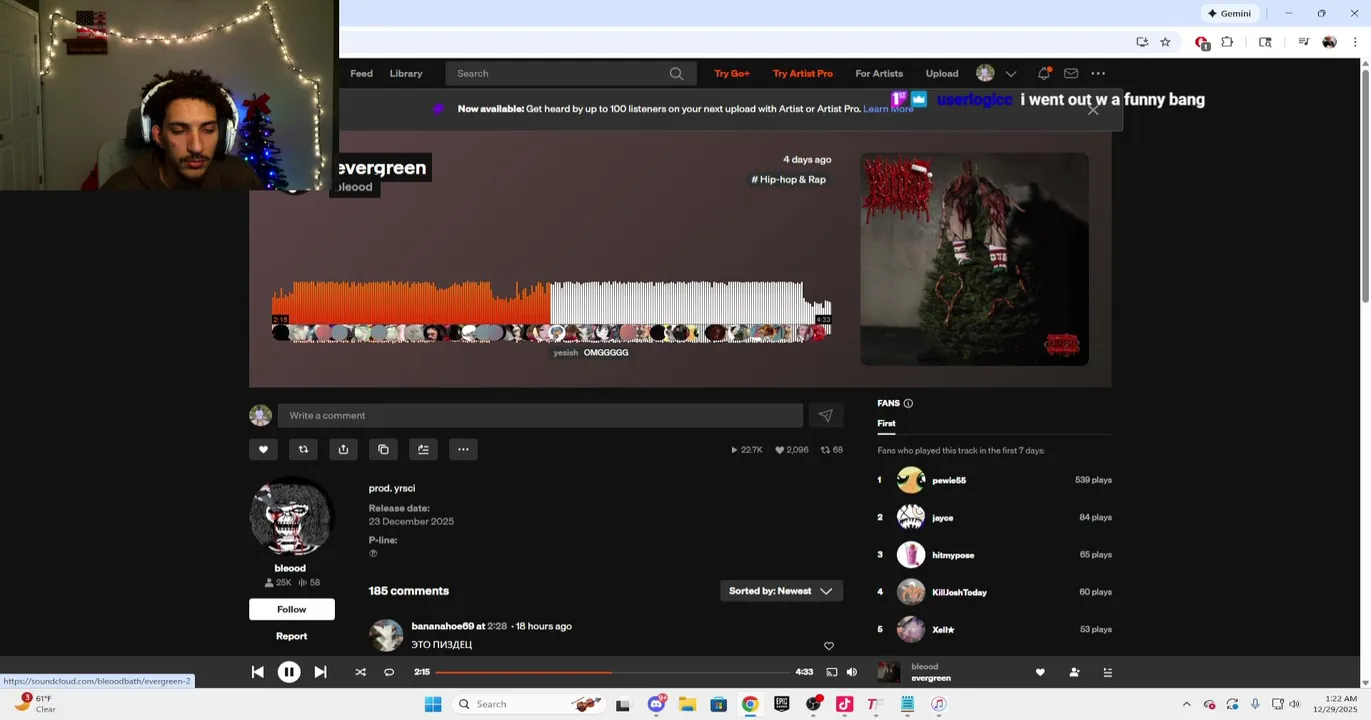Image resolution: width=1371 pixels, height=720 pixels.
Task: Open the For Artists page
Action: 879,73
